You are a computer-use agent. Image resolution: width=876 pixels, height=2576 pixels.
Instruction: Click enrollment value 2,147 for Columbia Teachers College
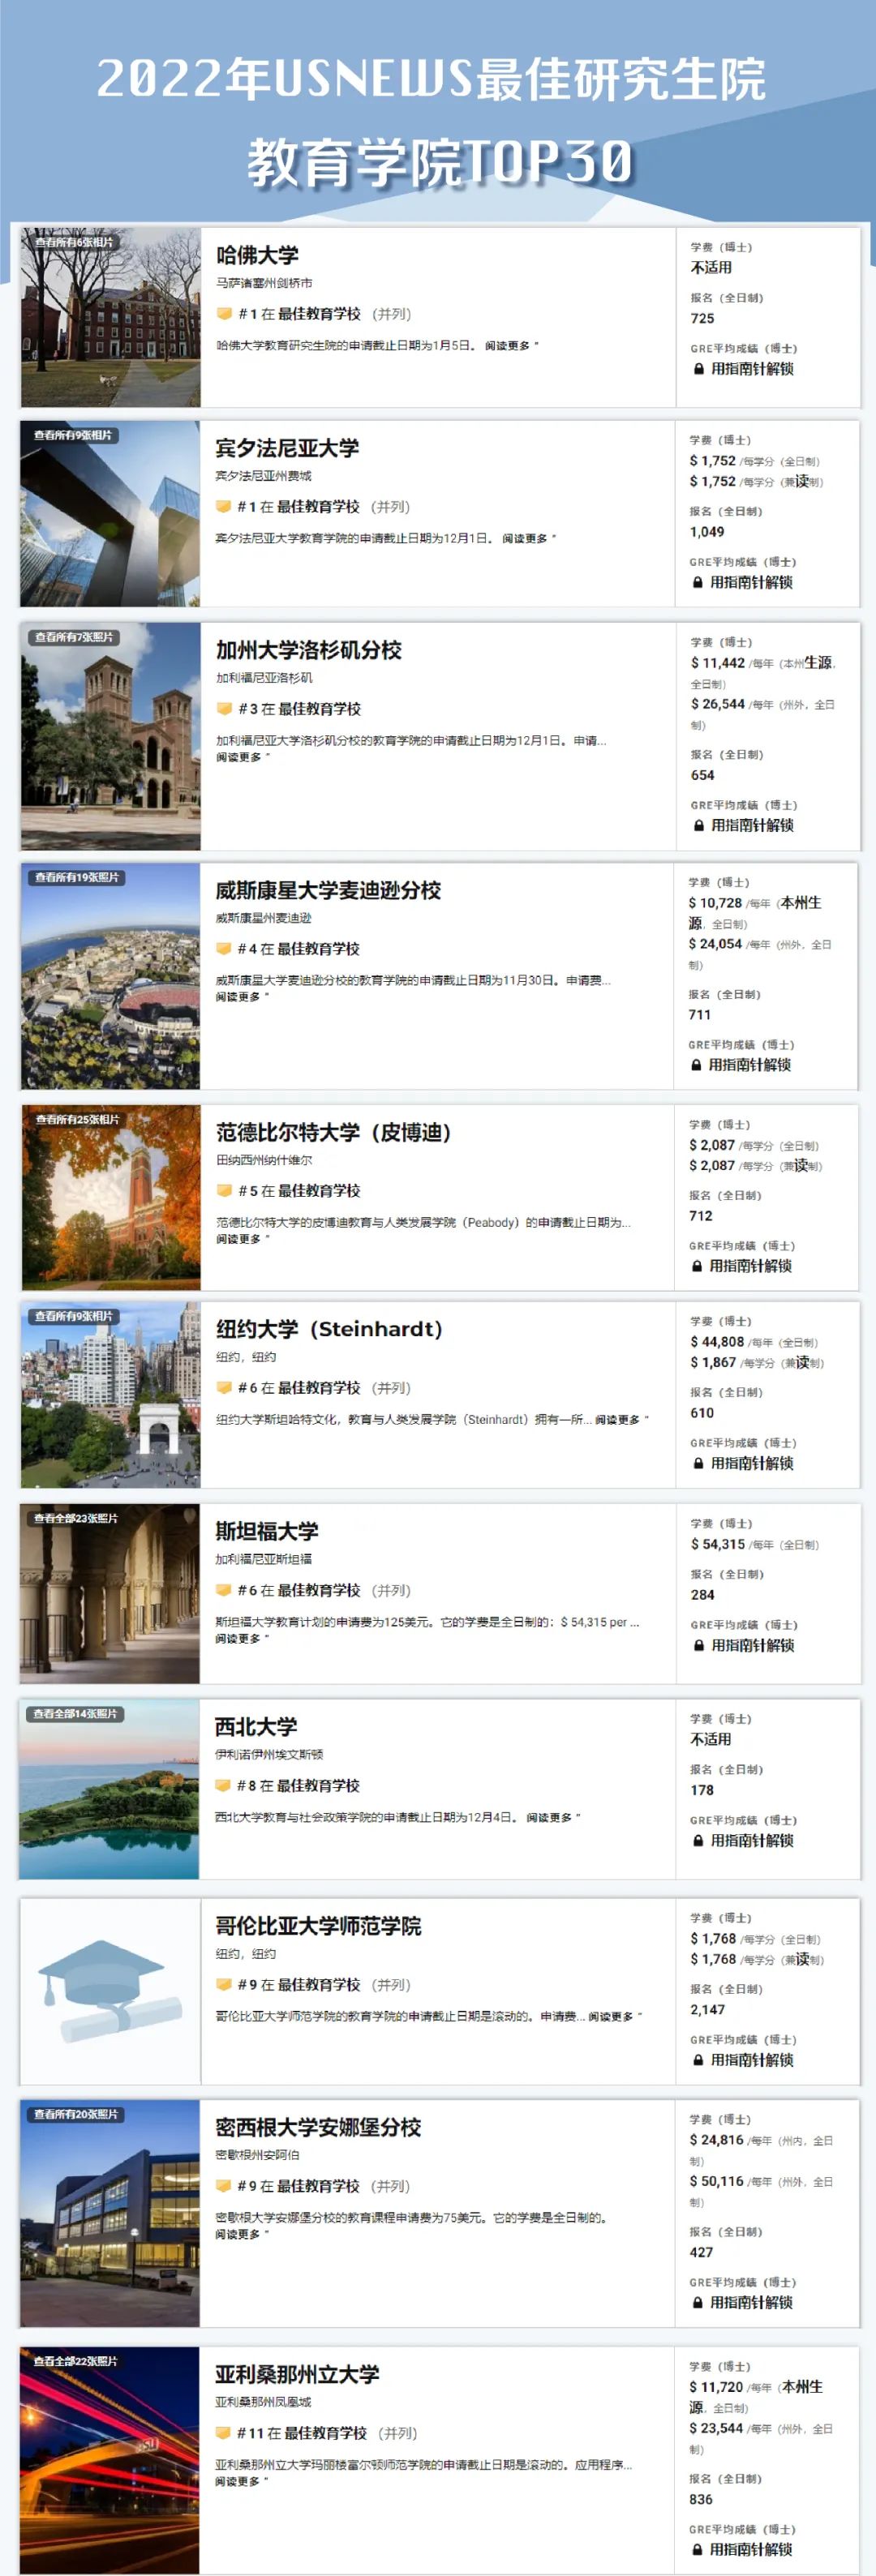[708, 2010]
